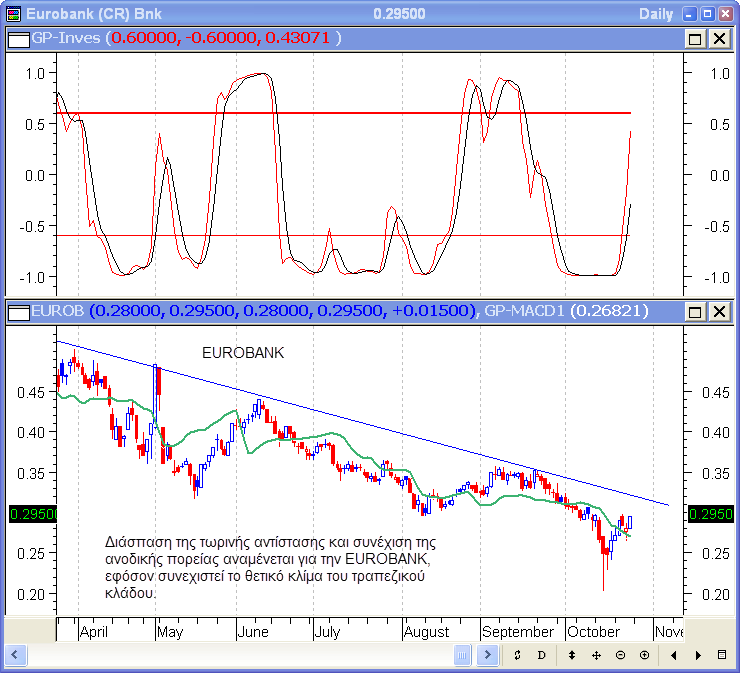Viewport: 740px width, 673px height.
Task: Open the GP-Inves pane menu icon
Action: [x=17, y=38]
